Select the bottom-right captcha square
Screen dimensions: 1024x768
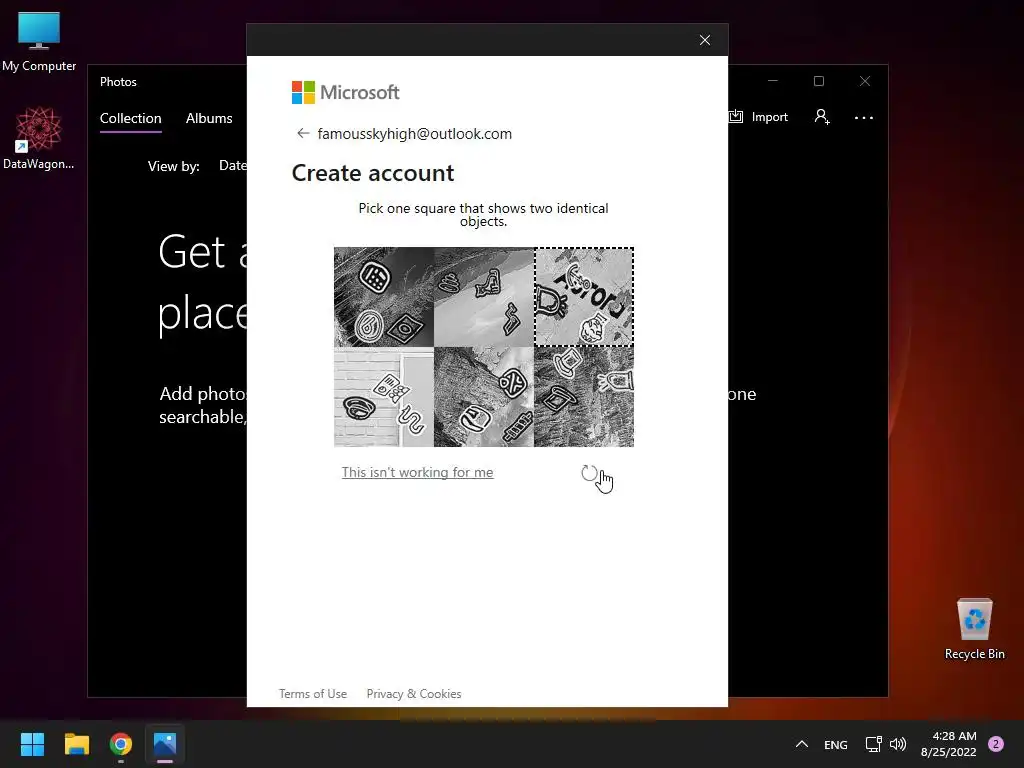(584, 397)
